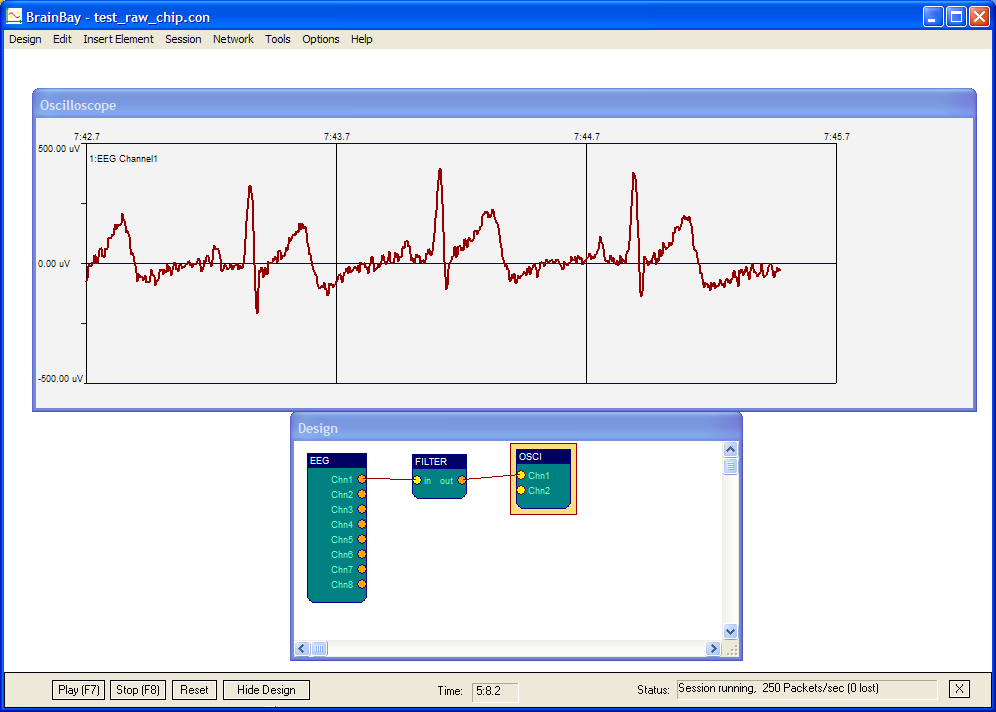
Task: Click the 'out' output pin on FILTER element
Action: click(x=461, y=480)
